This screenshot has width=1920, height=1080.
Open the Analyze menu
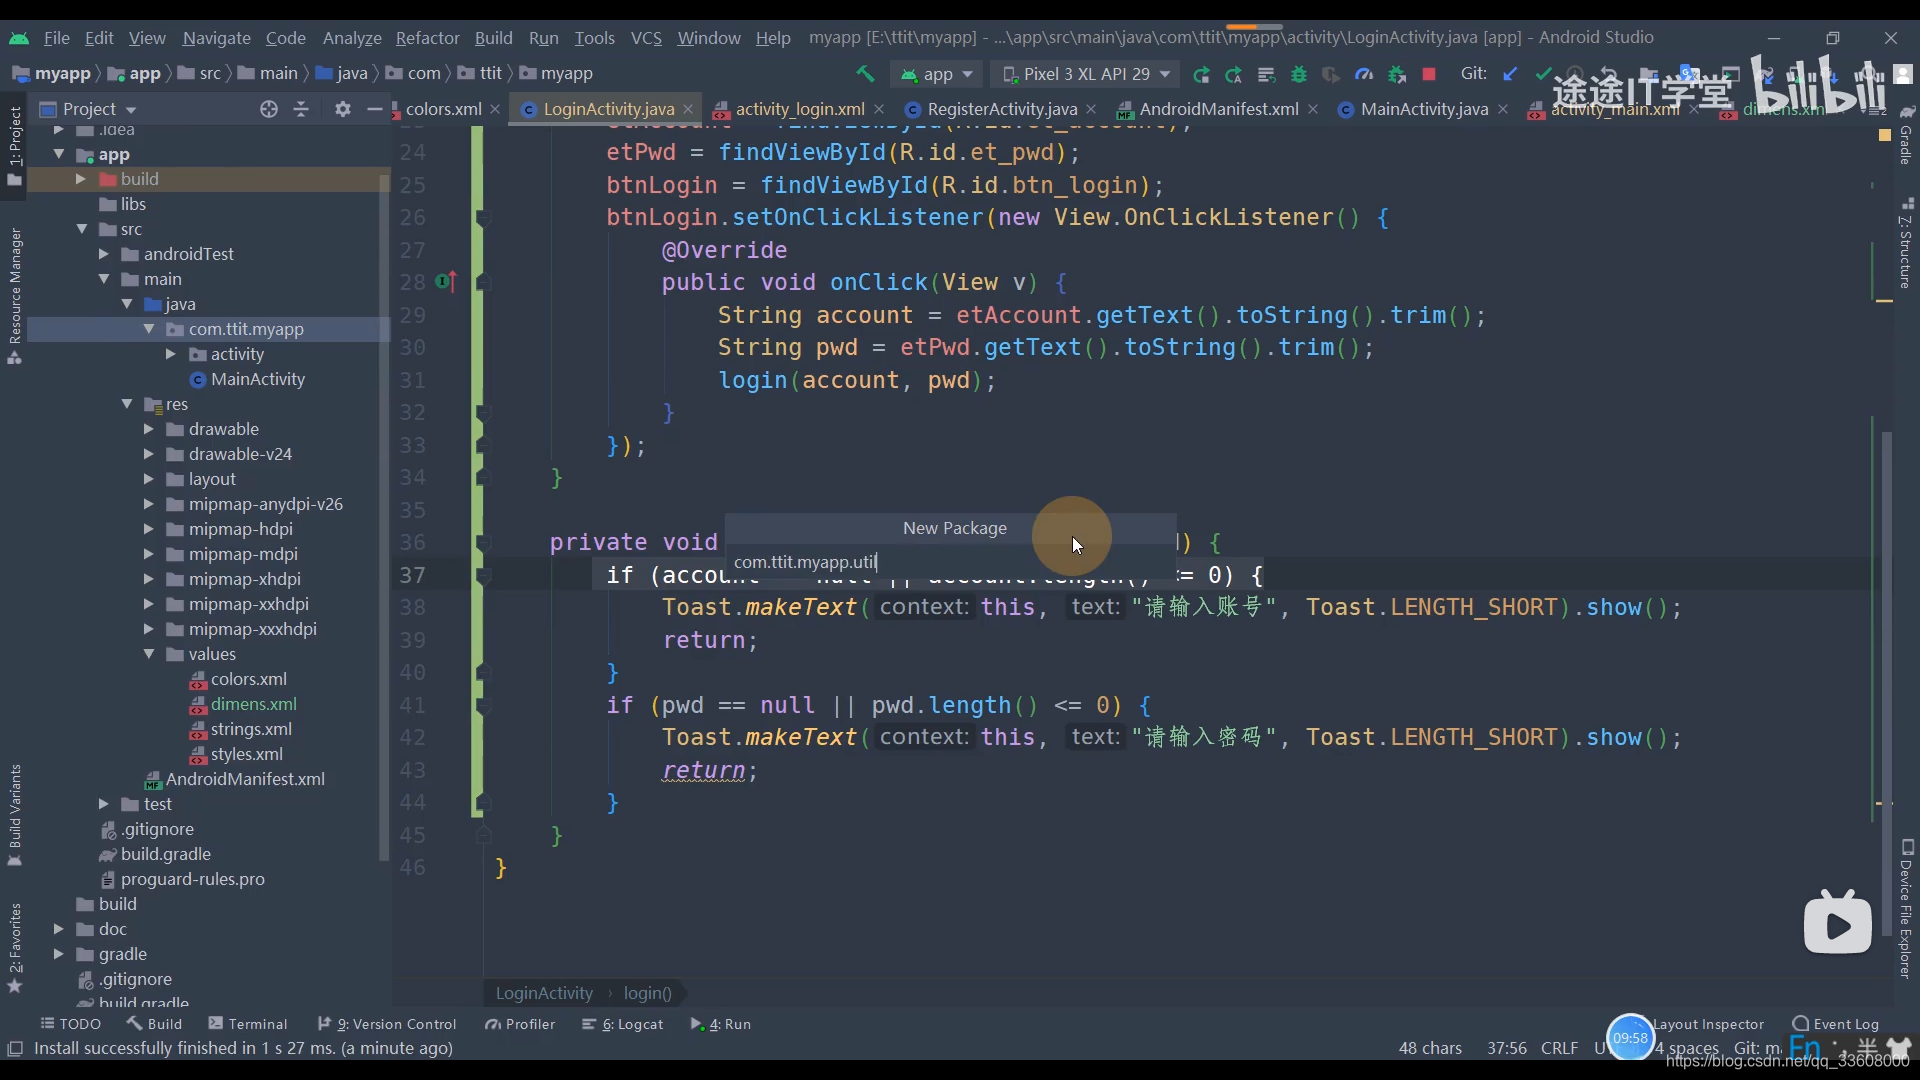[352, 38]
